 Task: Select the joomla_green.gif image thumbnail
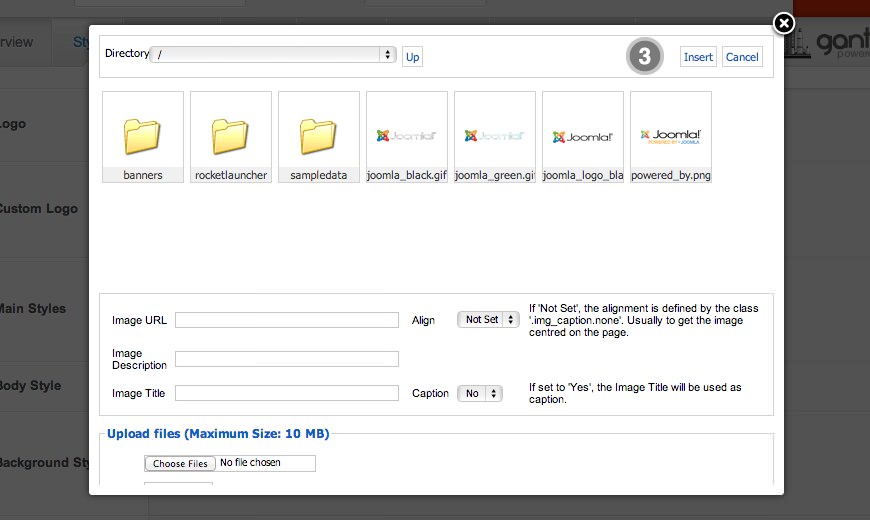click(x=494, y=135)
